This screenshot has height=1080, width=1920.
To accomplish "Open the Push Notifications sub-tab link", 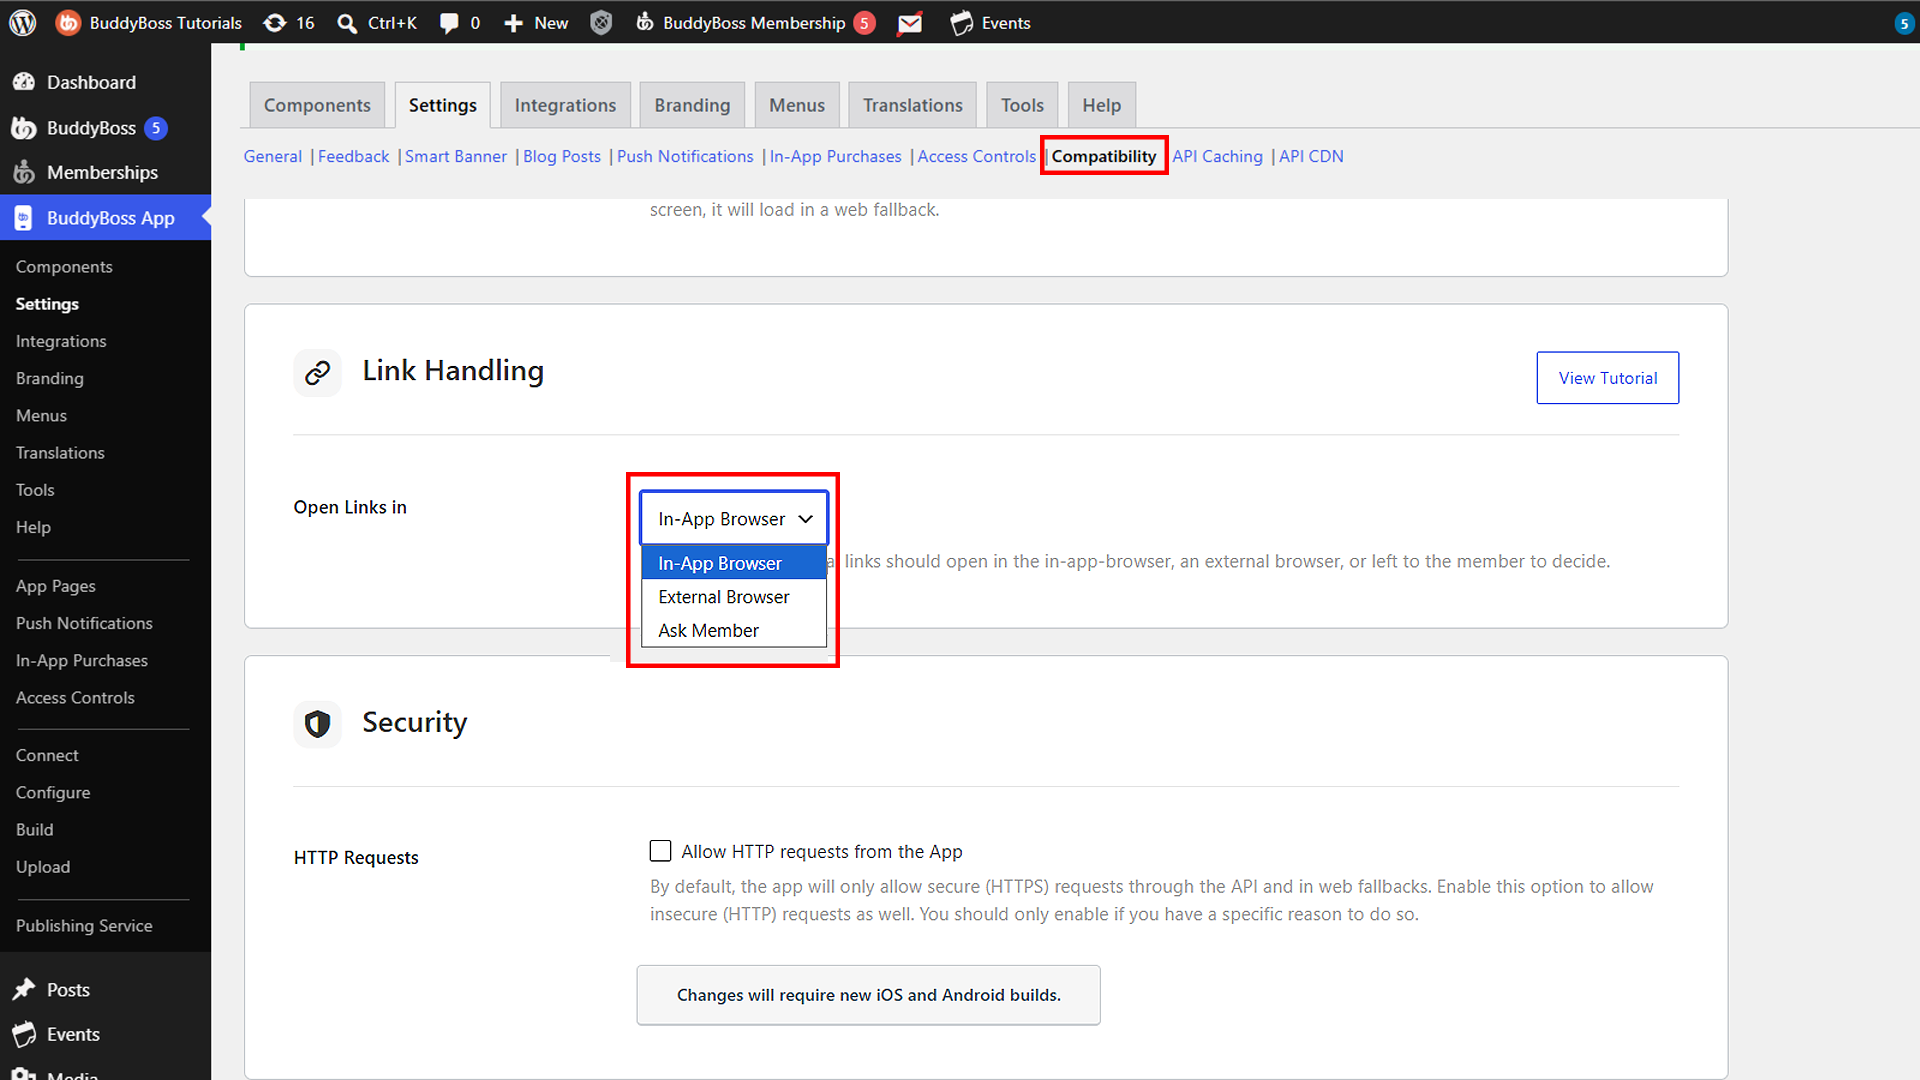I will point(685,156).
